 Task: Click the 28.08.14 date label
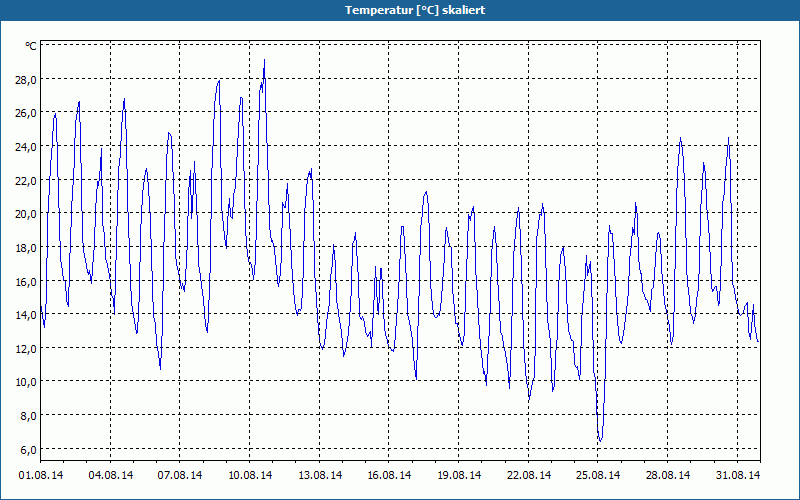[668, 475]
